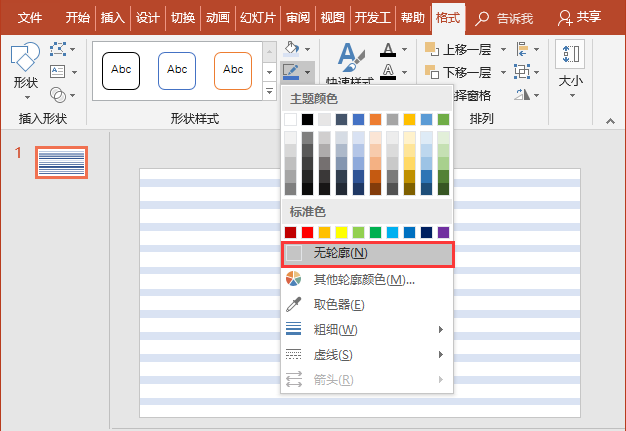Image resolution: width=626 pixels, height=431 pixels.
Task: Apply the blue outline Abc shape style
Action: pyautogui.click(x=177, y=71)
